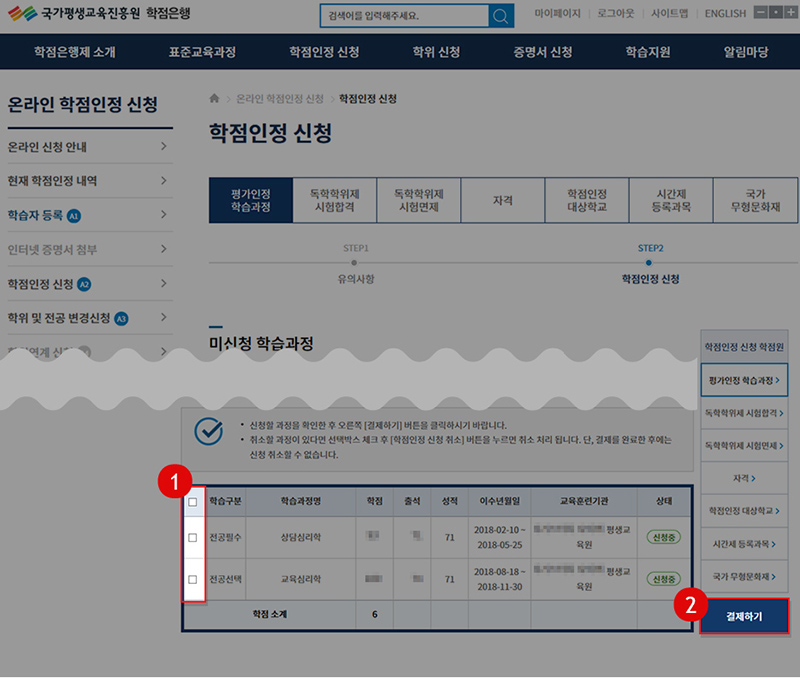Viewport: 800px width, 678px height.
Task: Click the 국가평생교육진흥원 학점은행 logo
Action: pyautogui.click(x=97, y=15)
